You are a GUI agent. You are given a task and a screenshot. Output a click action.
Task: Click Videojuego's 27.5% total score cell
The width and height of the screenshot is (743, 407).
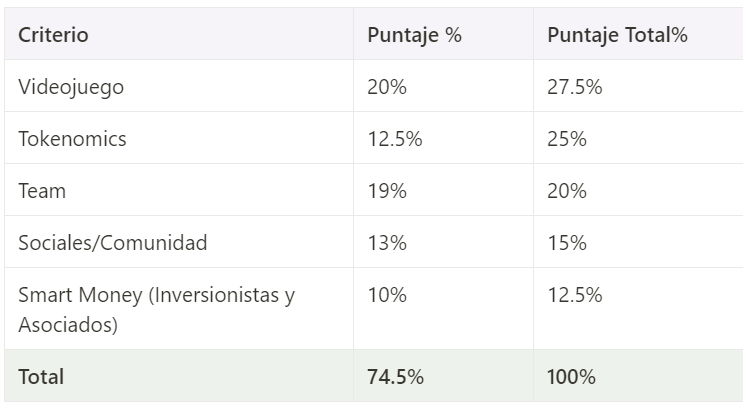(574, 87)
